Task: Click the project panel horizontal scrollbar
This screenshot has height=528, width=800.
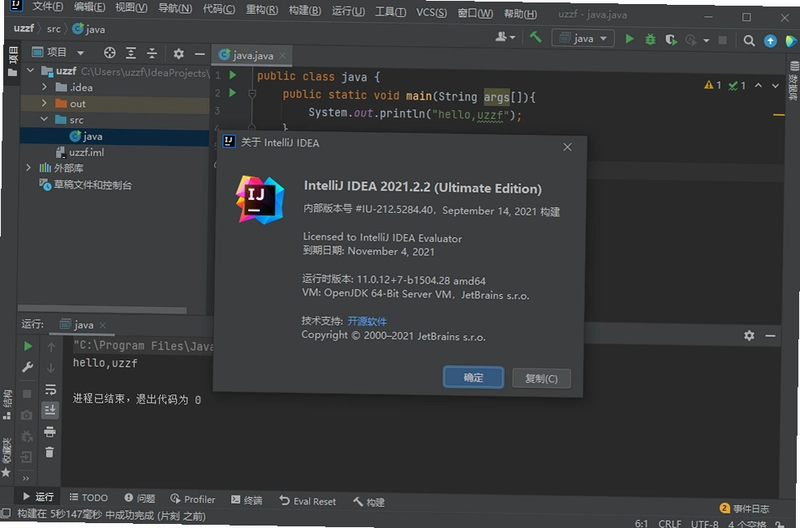Action: pyautogui.click(x=102, y=309)
